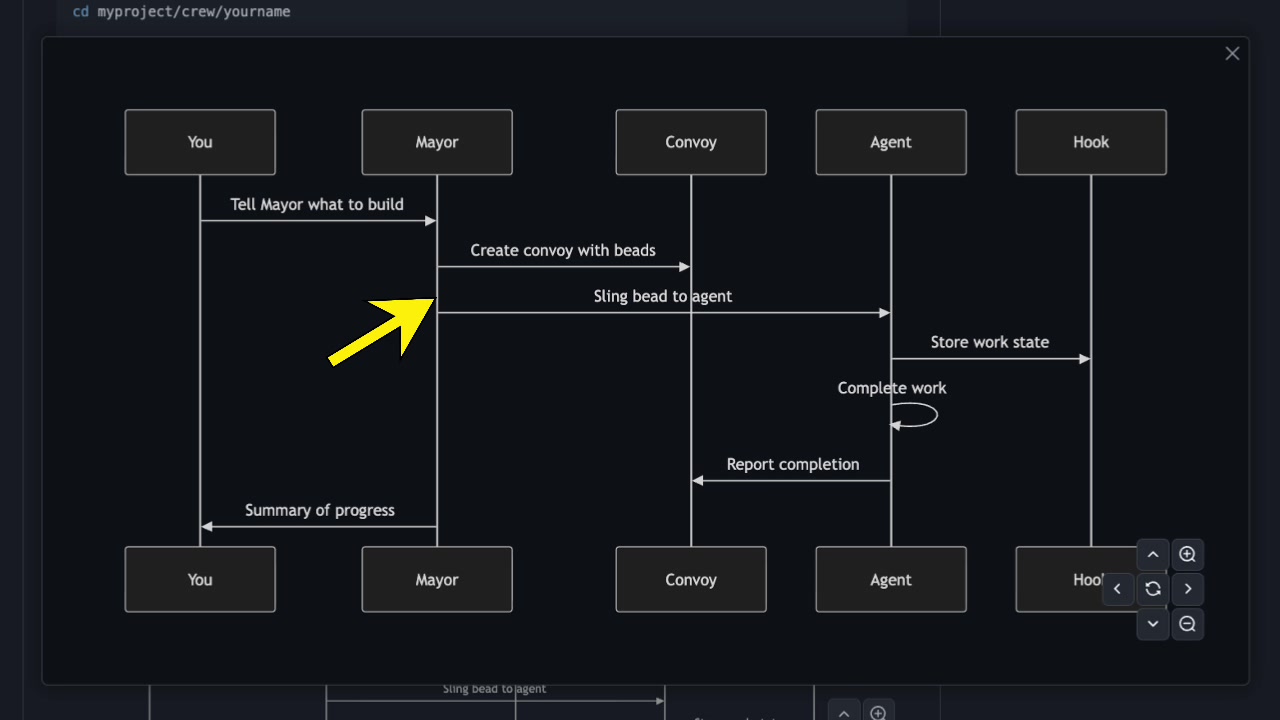Select the Convoy participant box at top

pyautogui.click(x=690, y=142)
